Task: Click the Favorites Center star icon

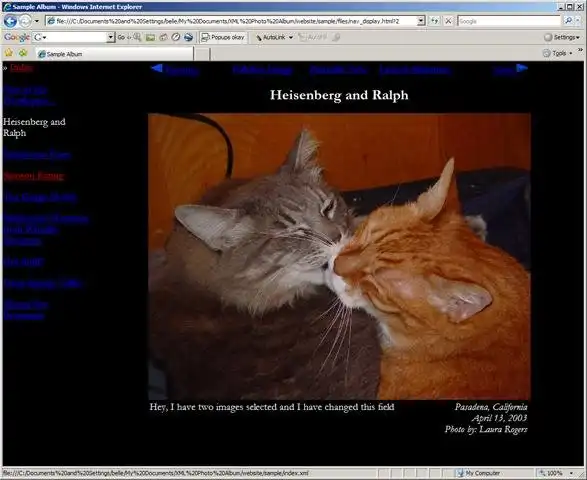Action: 9,53
